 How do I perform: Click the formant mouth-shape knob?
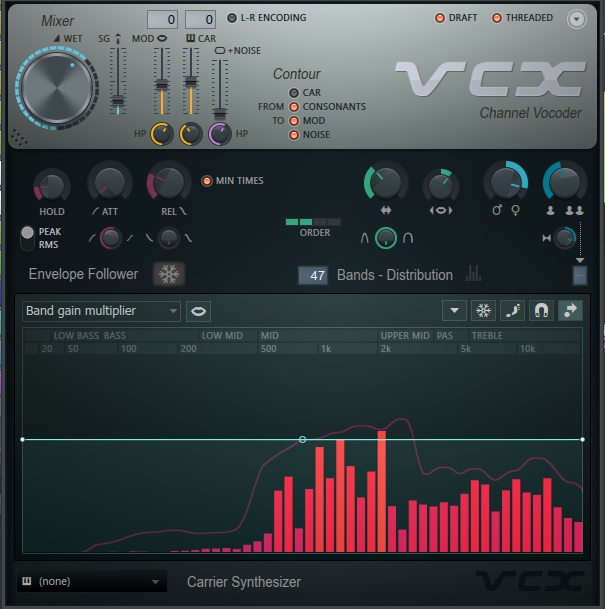click(x=441, y=186)
